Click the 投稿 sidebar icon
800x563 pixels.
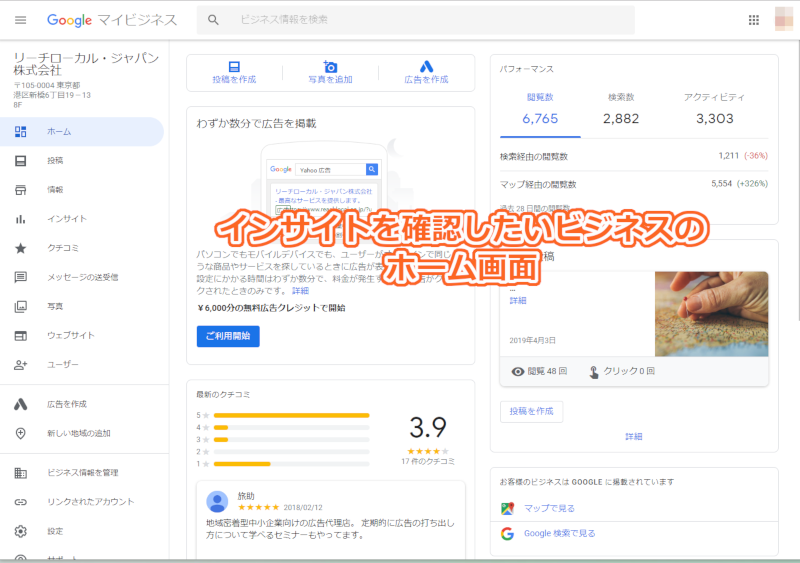(20, 161)
